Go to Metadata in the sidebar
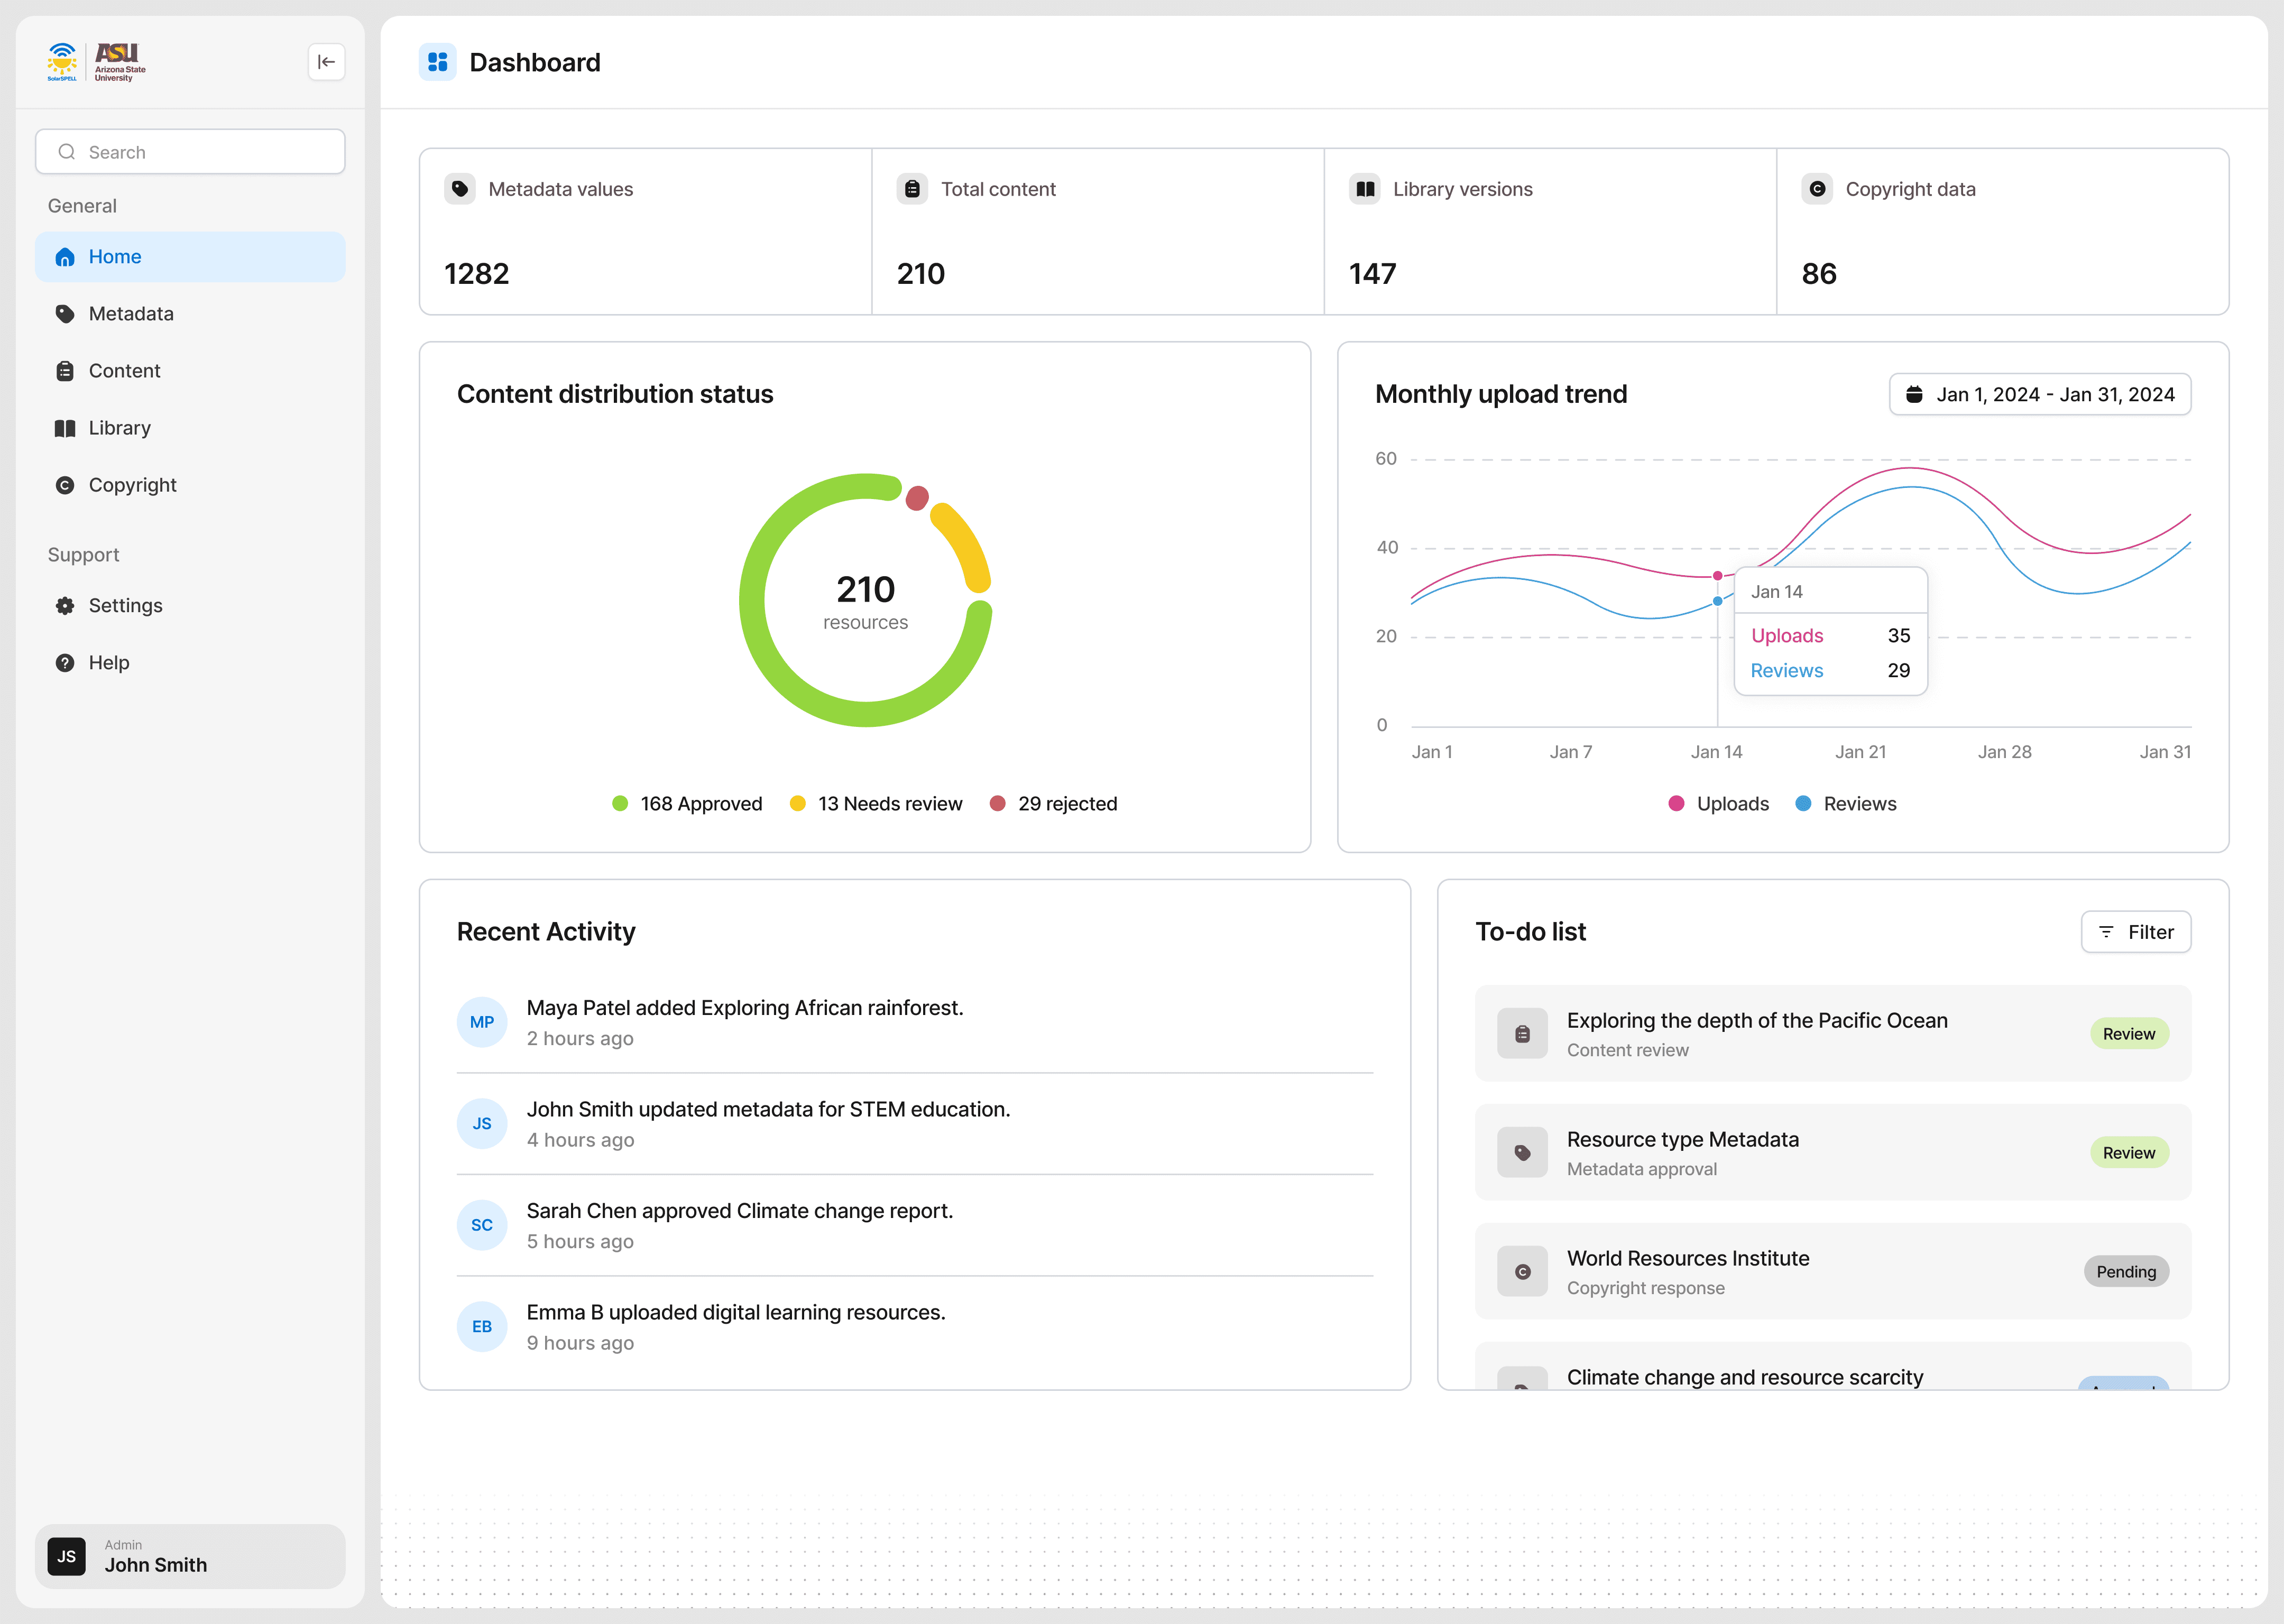The image size is (2284, 1624). tap(131, 314)
